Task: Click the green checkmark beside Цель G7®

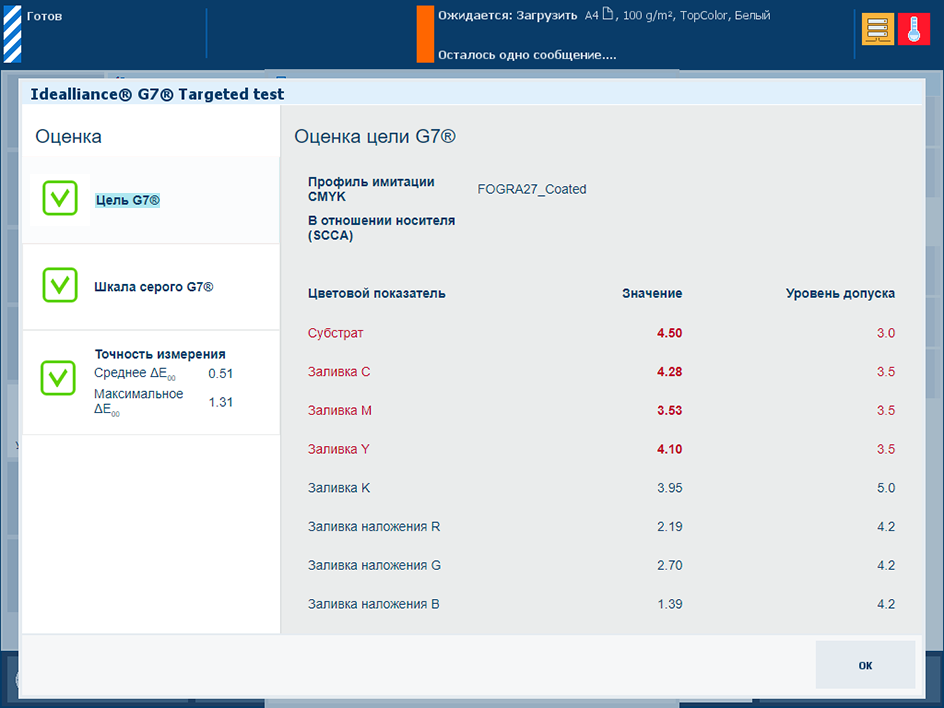Action: (60, 198)
